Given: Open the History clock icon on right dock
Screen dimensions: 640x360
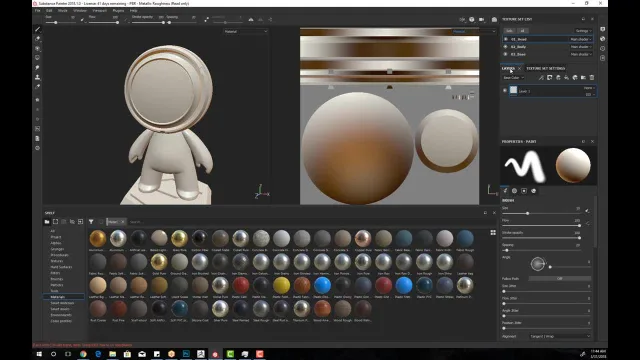Looking at the screenshot, I should (x=602, y=49).
